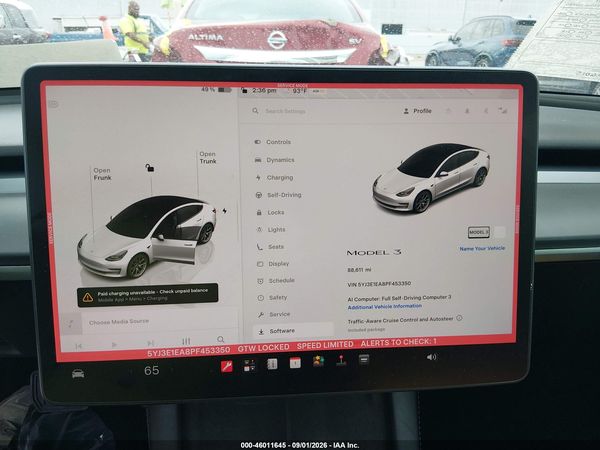Tap the lock status icon in status bar
The image size is (600, 450).
point(244,91)
